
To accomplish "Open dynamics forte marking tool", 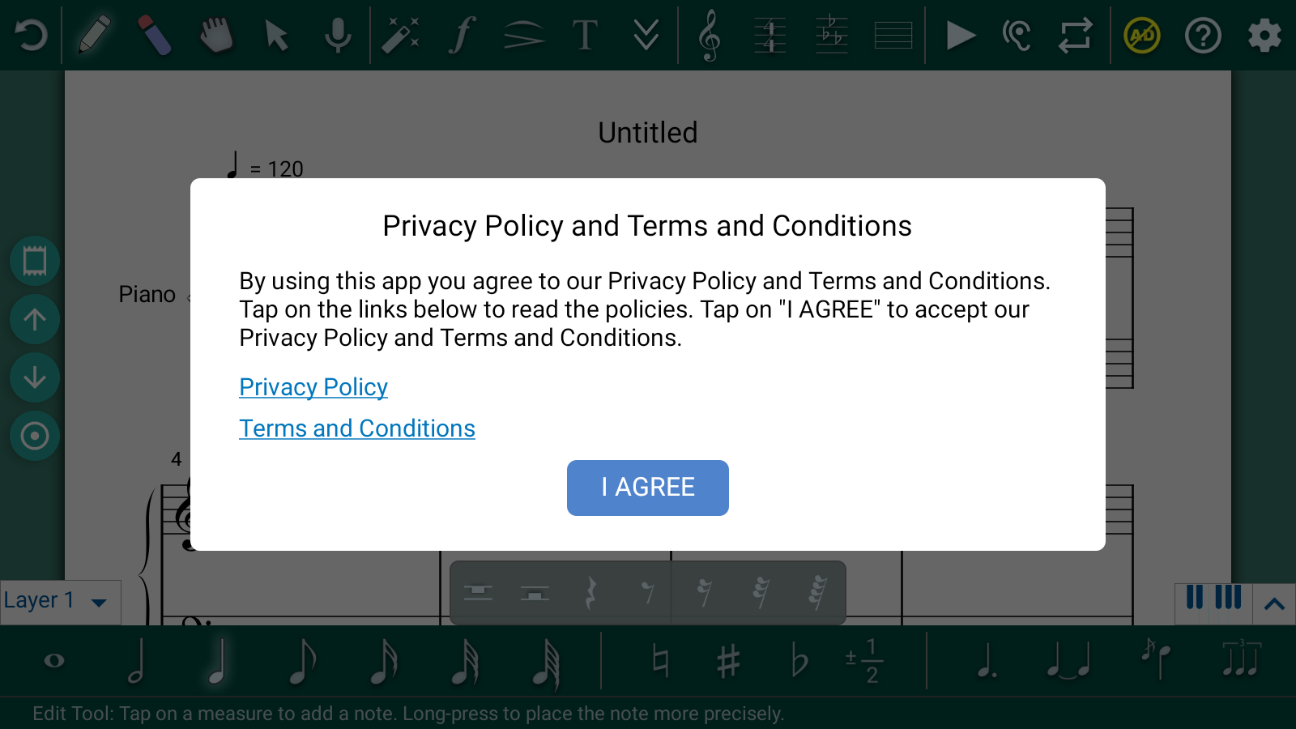I will [x=461, y=35].
